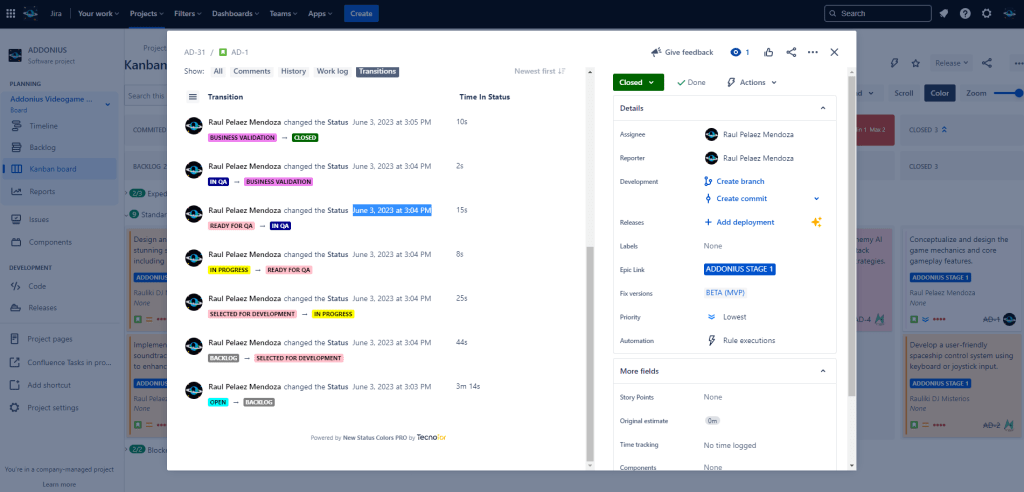Open the three-dots more actions menu
Image resolution: width=1024 pixels, height=492 pixels.
click(812, 52)
